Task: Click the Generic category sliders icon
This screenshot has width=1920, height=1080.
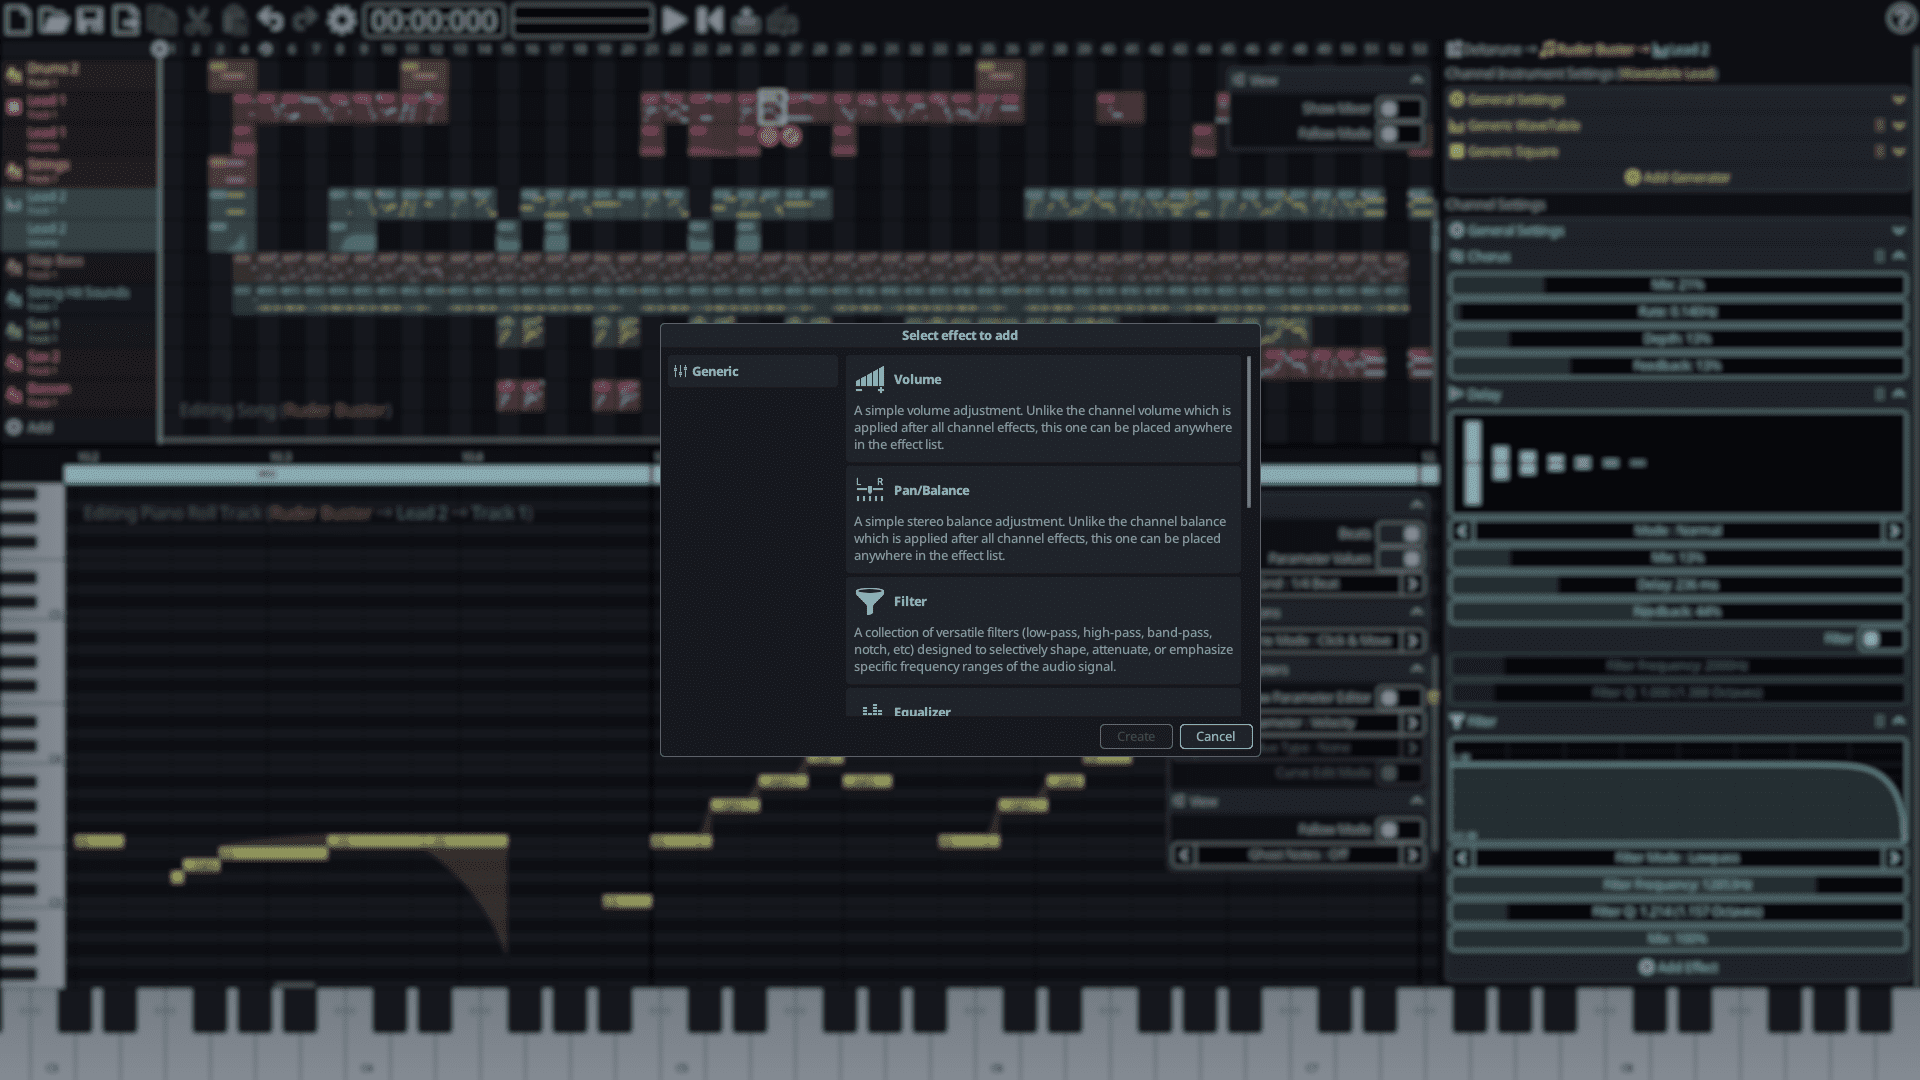Action: pos(680,371)
